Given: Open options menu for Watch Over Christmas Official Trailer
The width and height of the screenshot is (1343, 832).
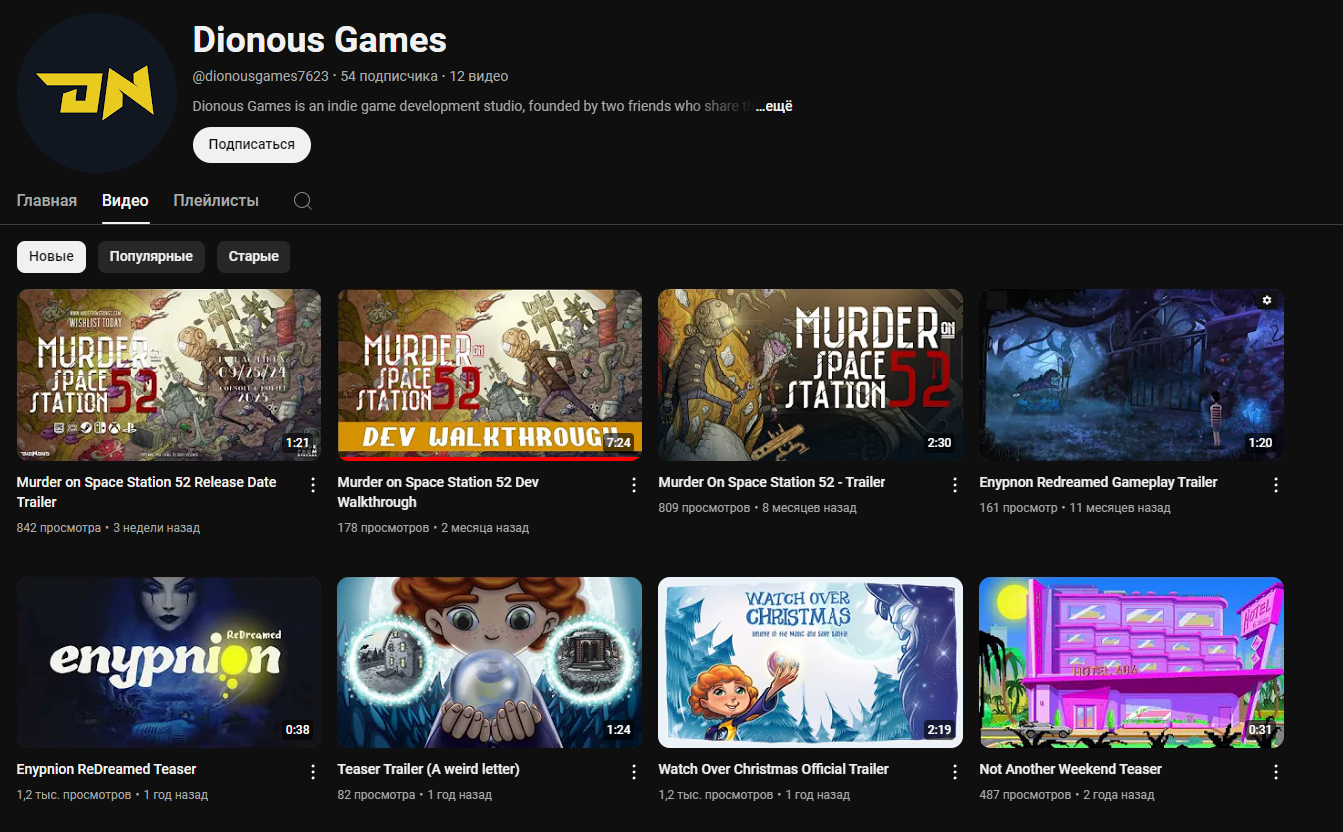Looking at the screenshot, I should click(955, 772).
